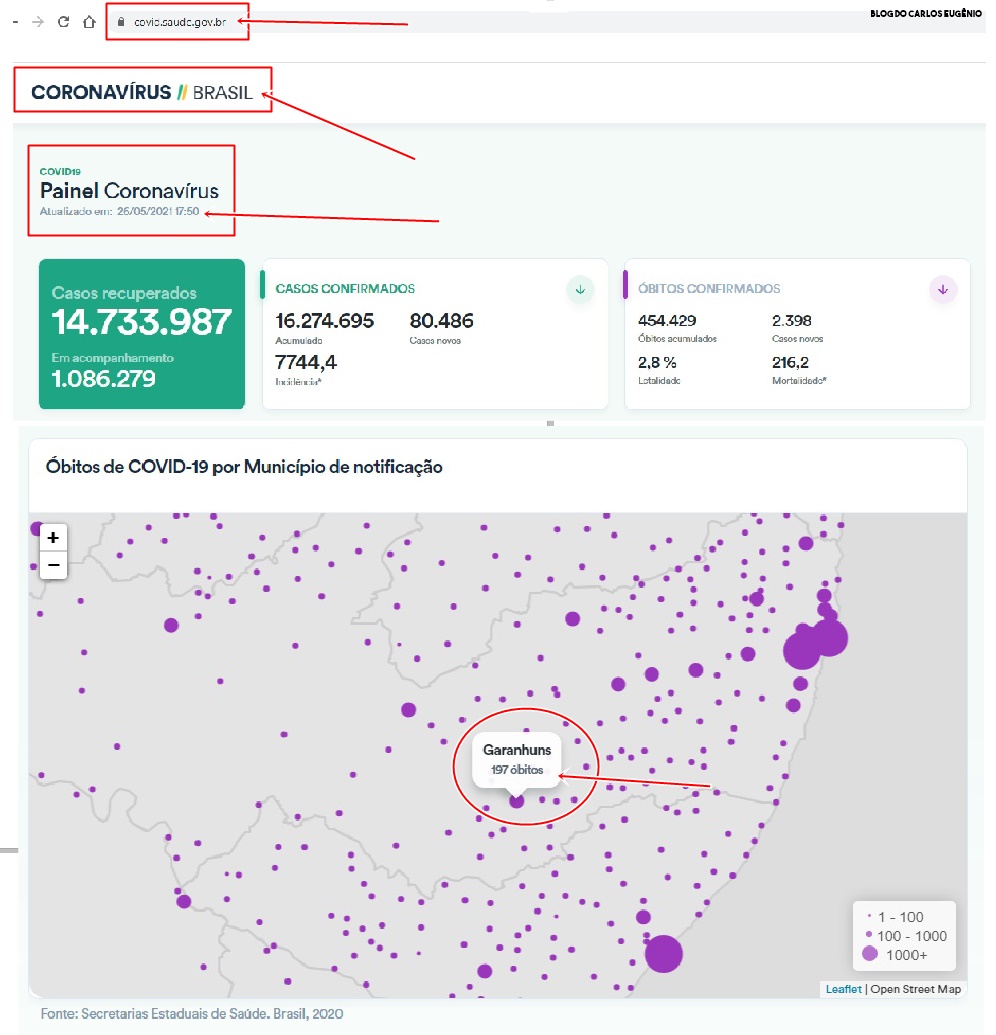Click the largest marker at map bottom
Screen dimensions: 996x1035
663,953
